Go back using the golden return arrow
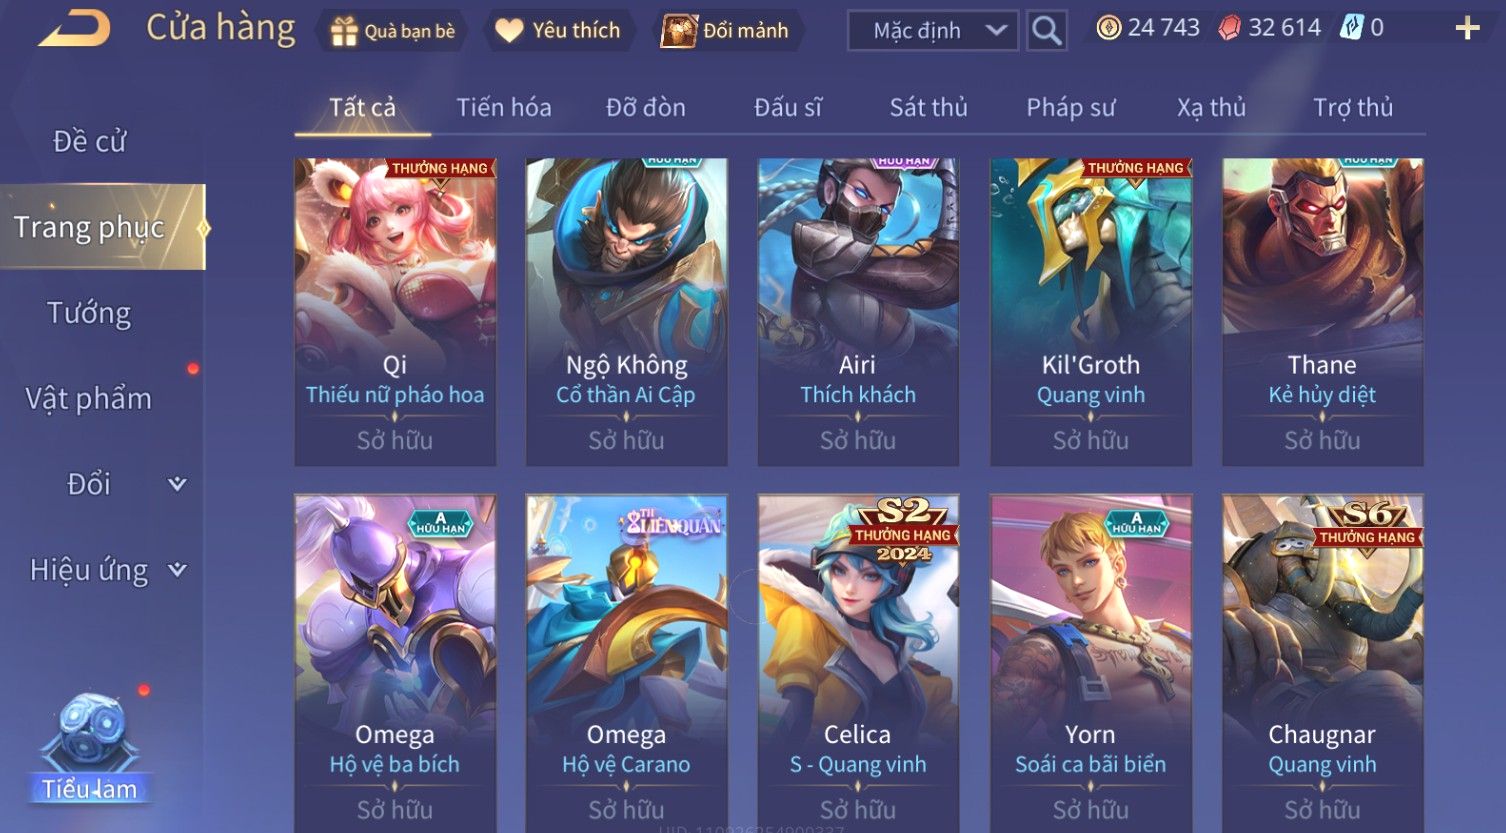This screenshot has width=1506, height=833. click(75, 29)
